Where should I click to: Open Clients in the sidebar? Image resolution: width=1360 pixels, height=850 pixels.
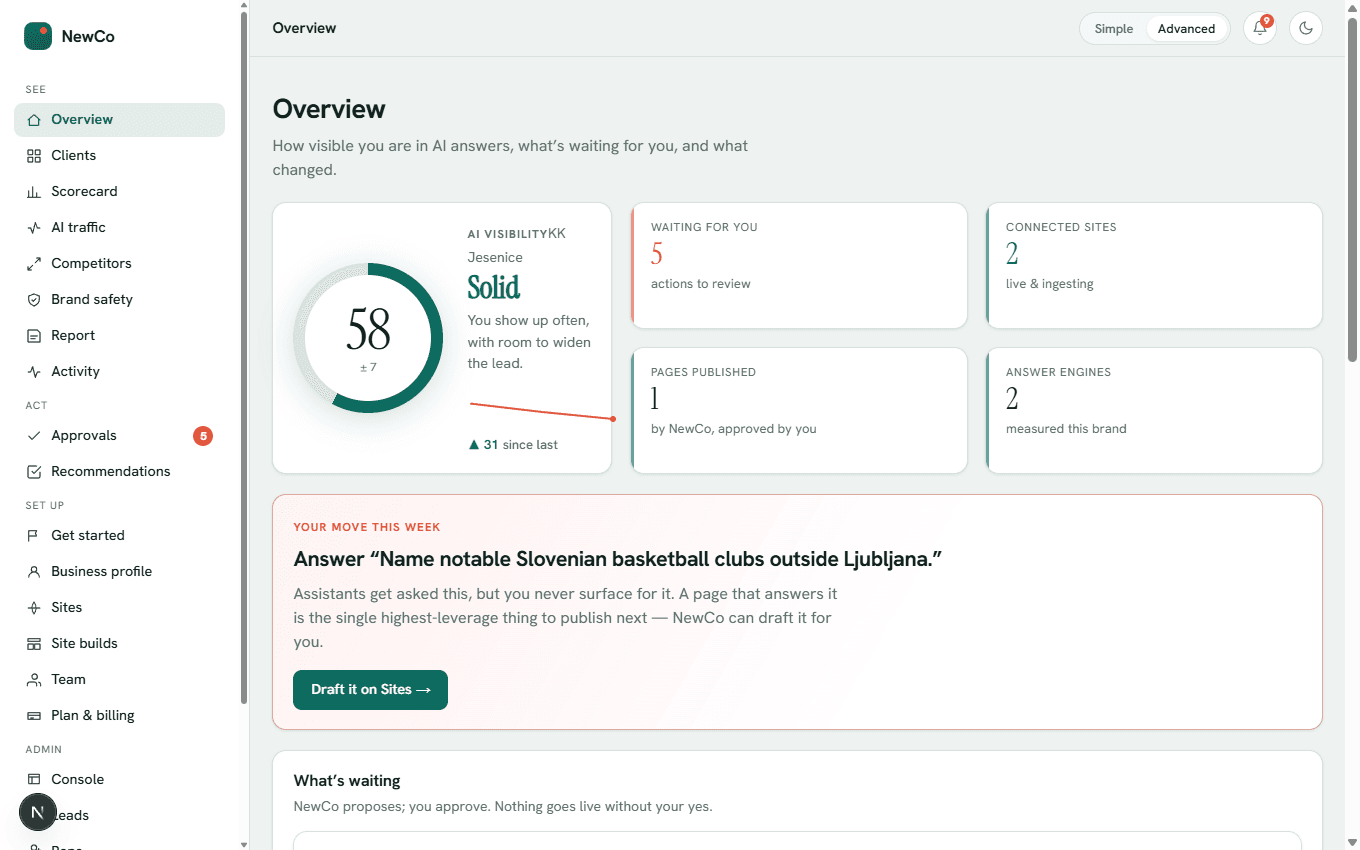[x=119, y=156]
